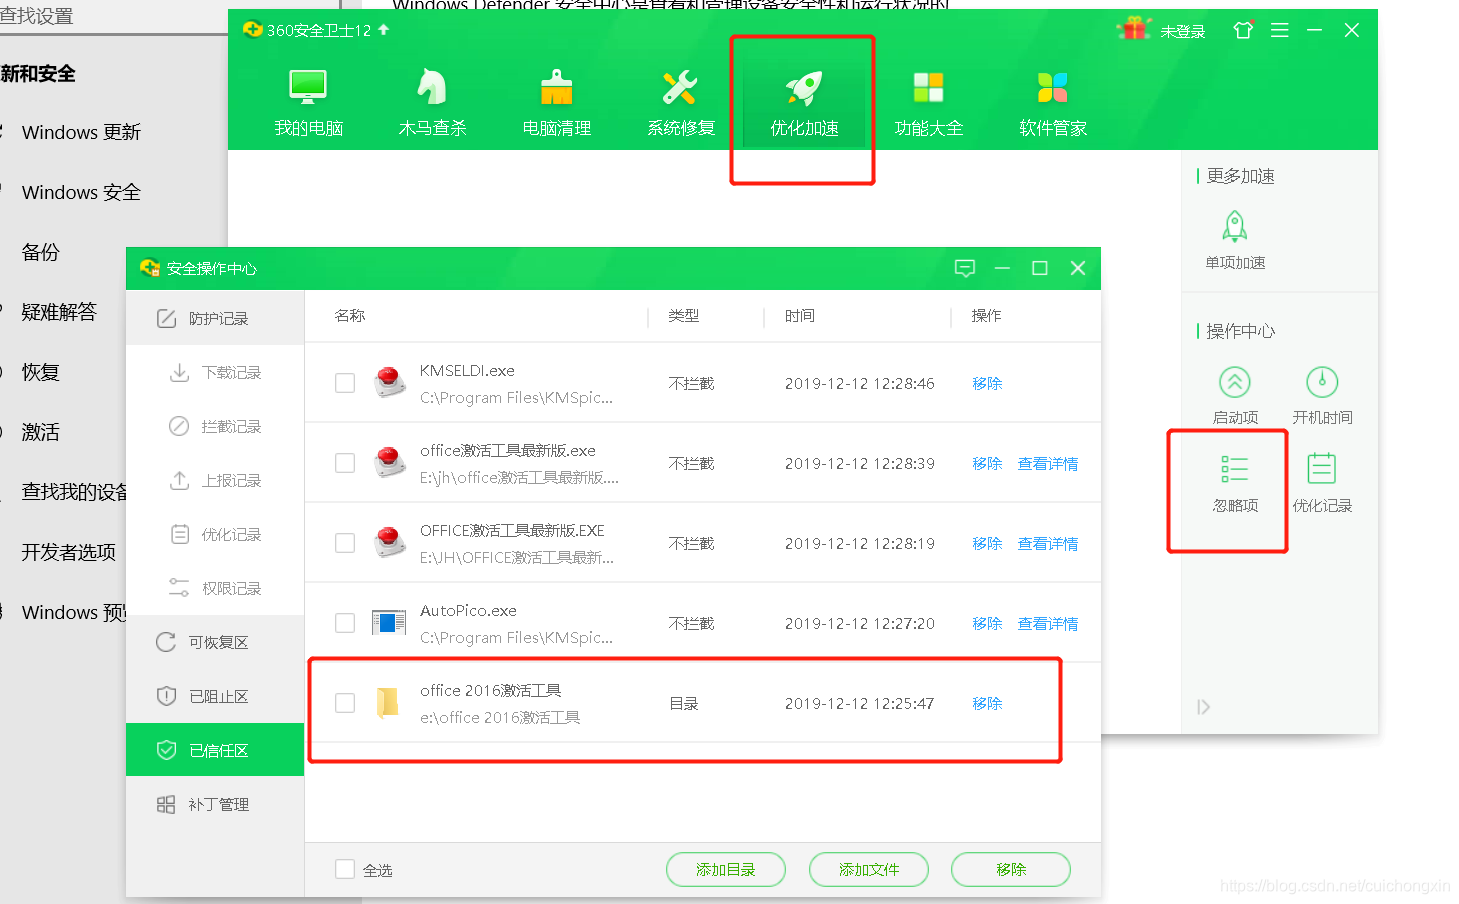Image resolution: width=1459 pixels, height=904 pixels.
Task: Select 权限记录 in the sidebar
Action: point(215,588)
